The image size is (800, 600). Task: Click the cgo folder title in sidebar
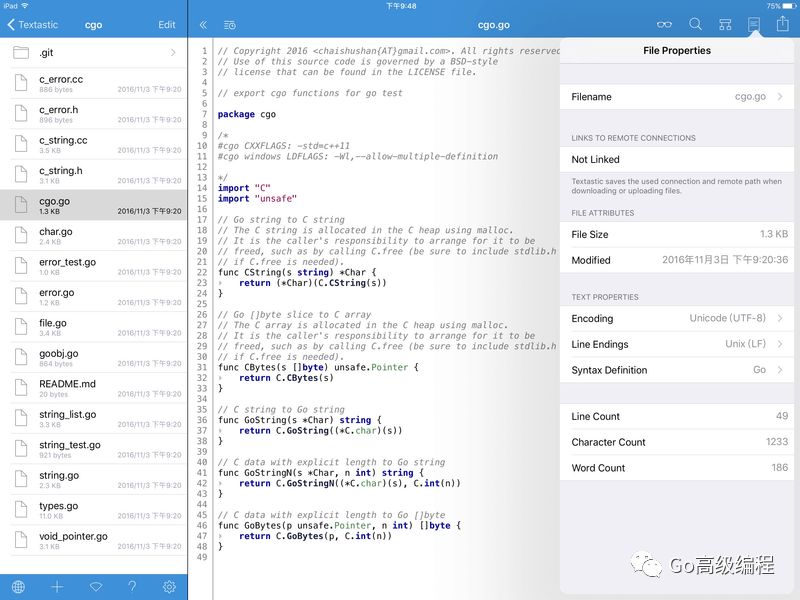pos(93,25)
